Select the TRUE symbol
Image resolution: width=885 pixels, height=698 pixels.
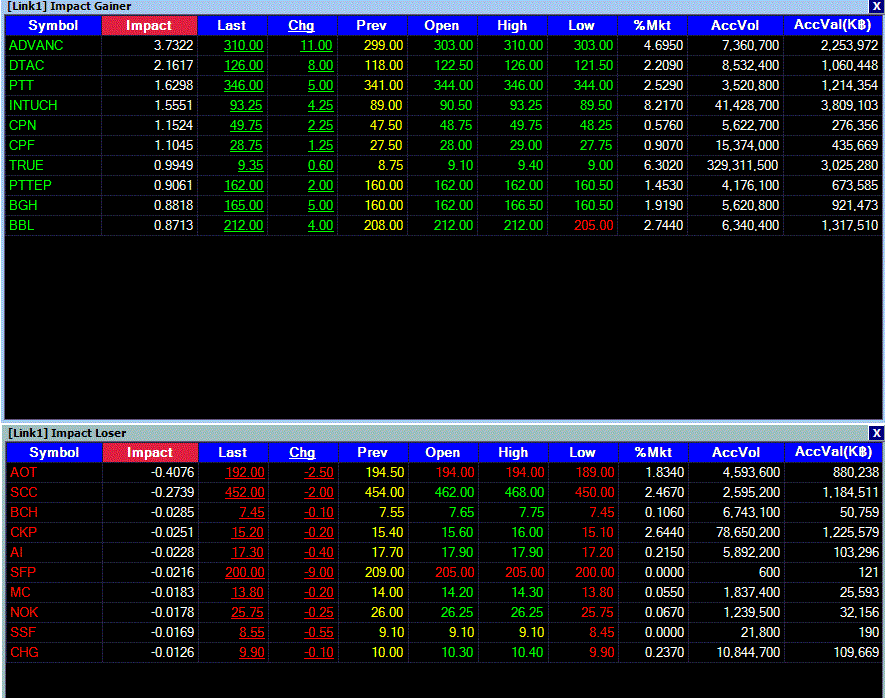pos(26,165)
